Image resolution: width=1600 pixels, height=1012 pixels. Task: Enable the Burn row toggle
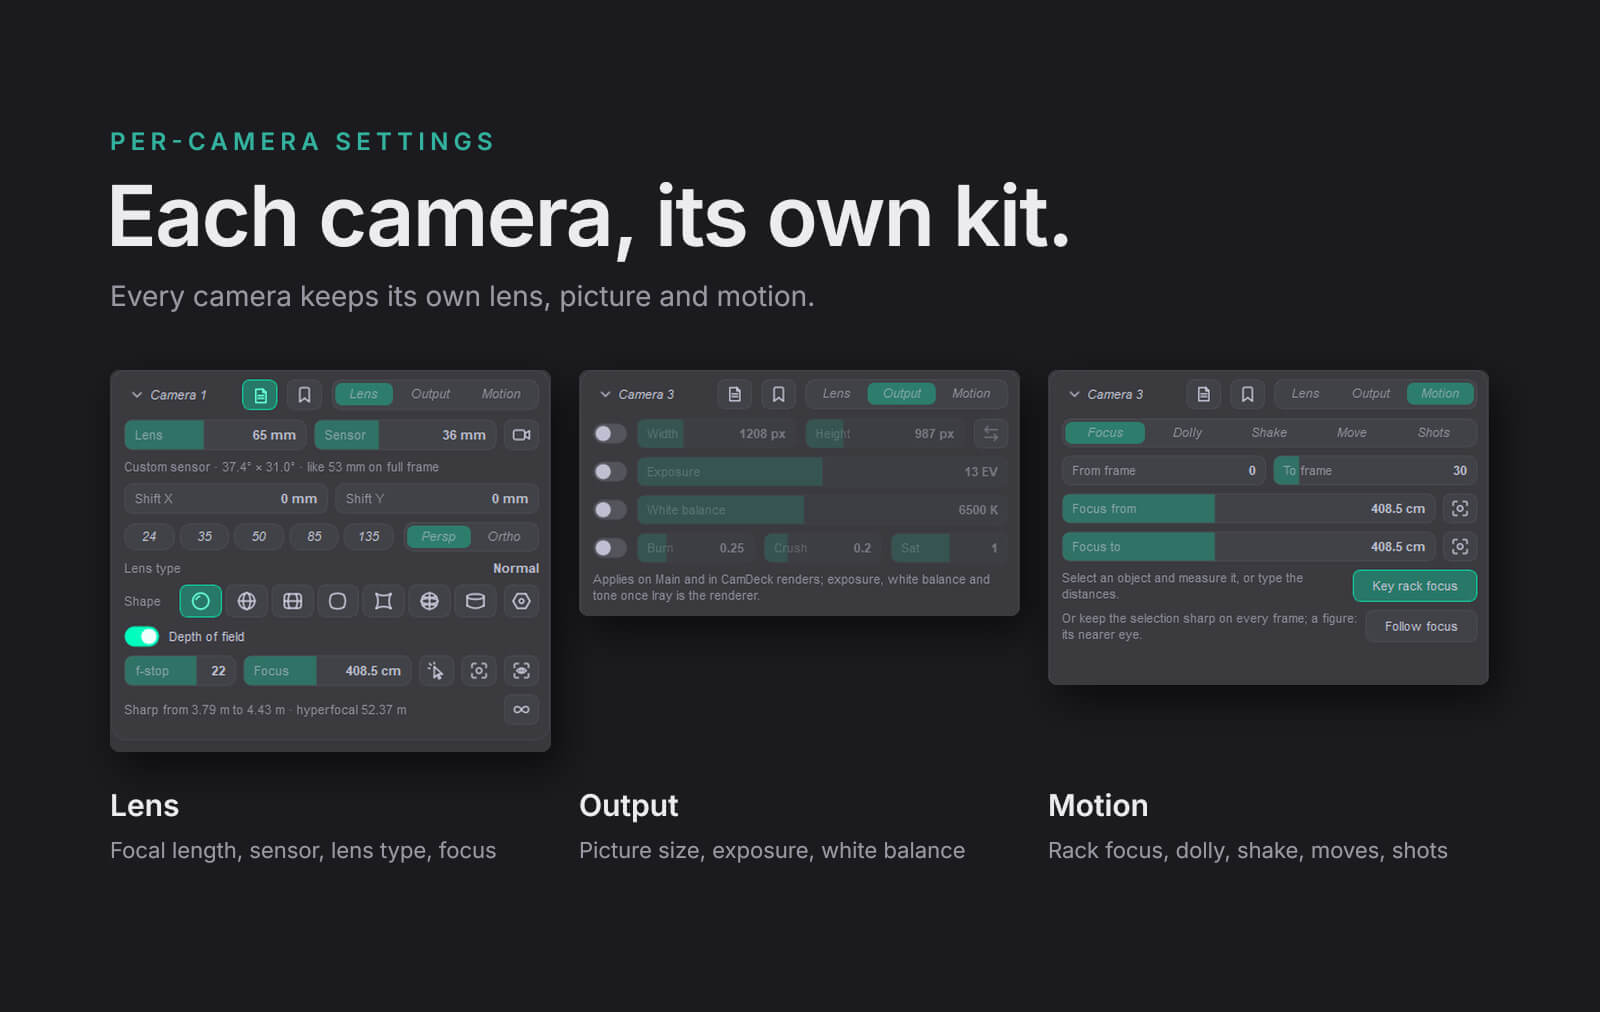(x=610, y=548)
